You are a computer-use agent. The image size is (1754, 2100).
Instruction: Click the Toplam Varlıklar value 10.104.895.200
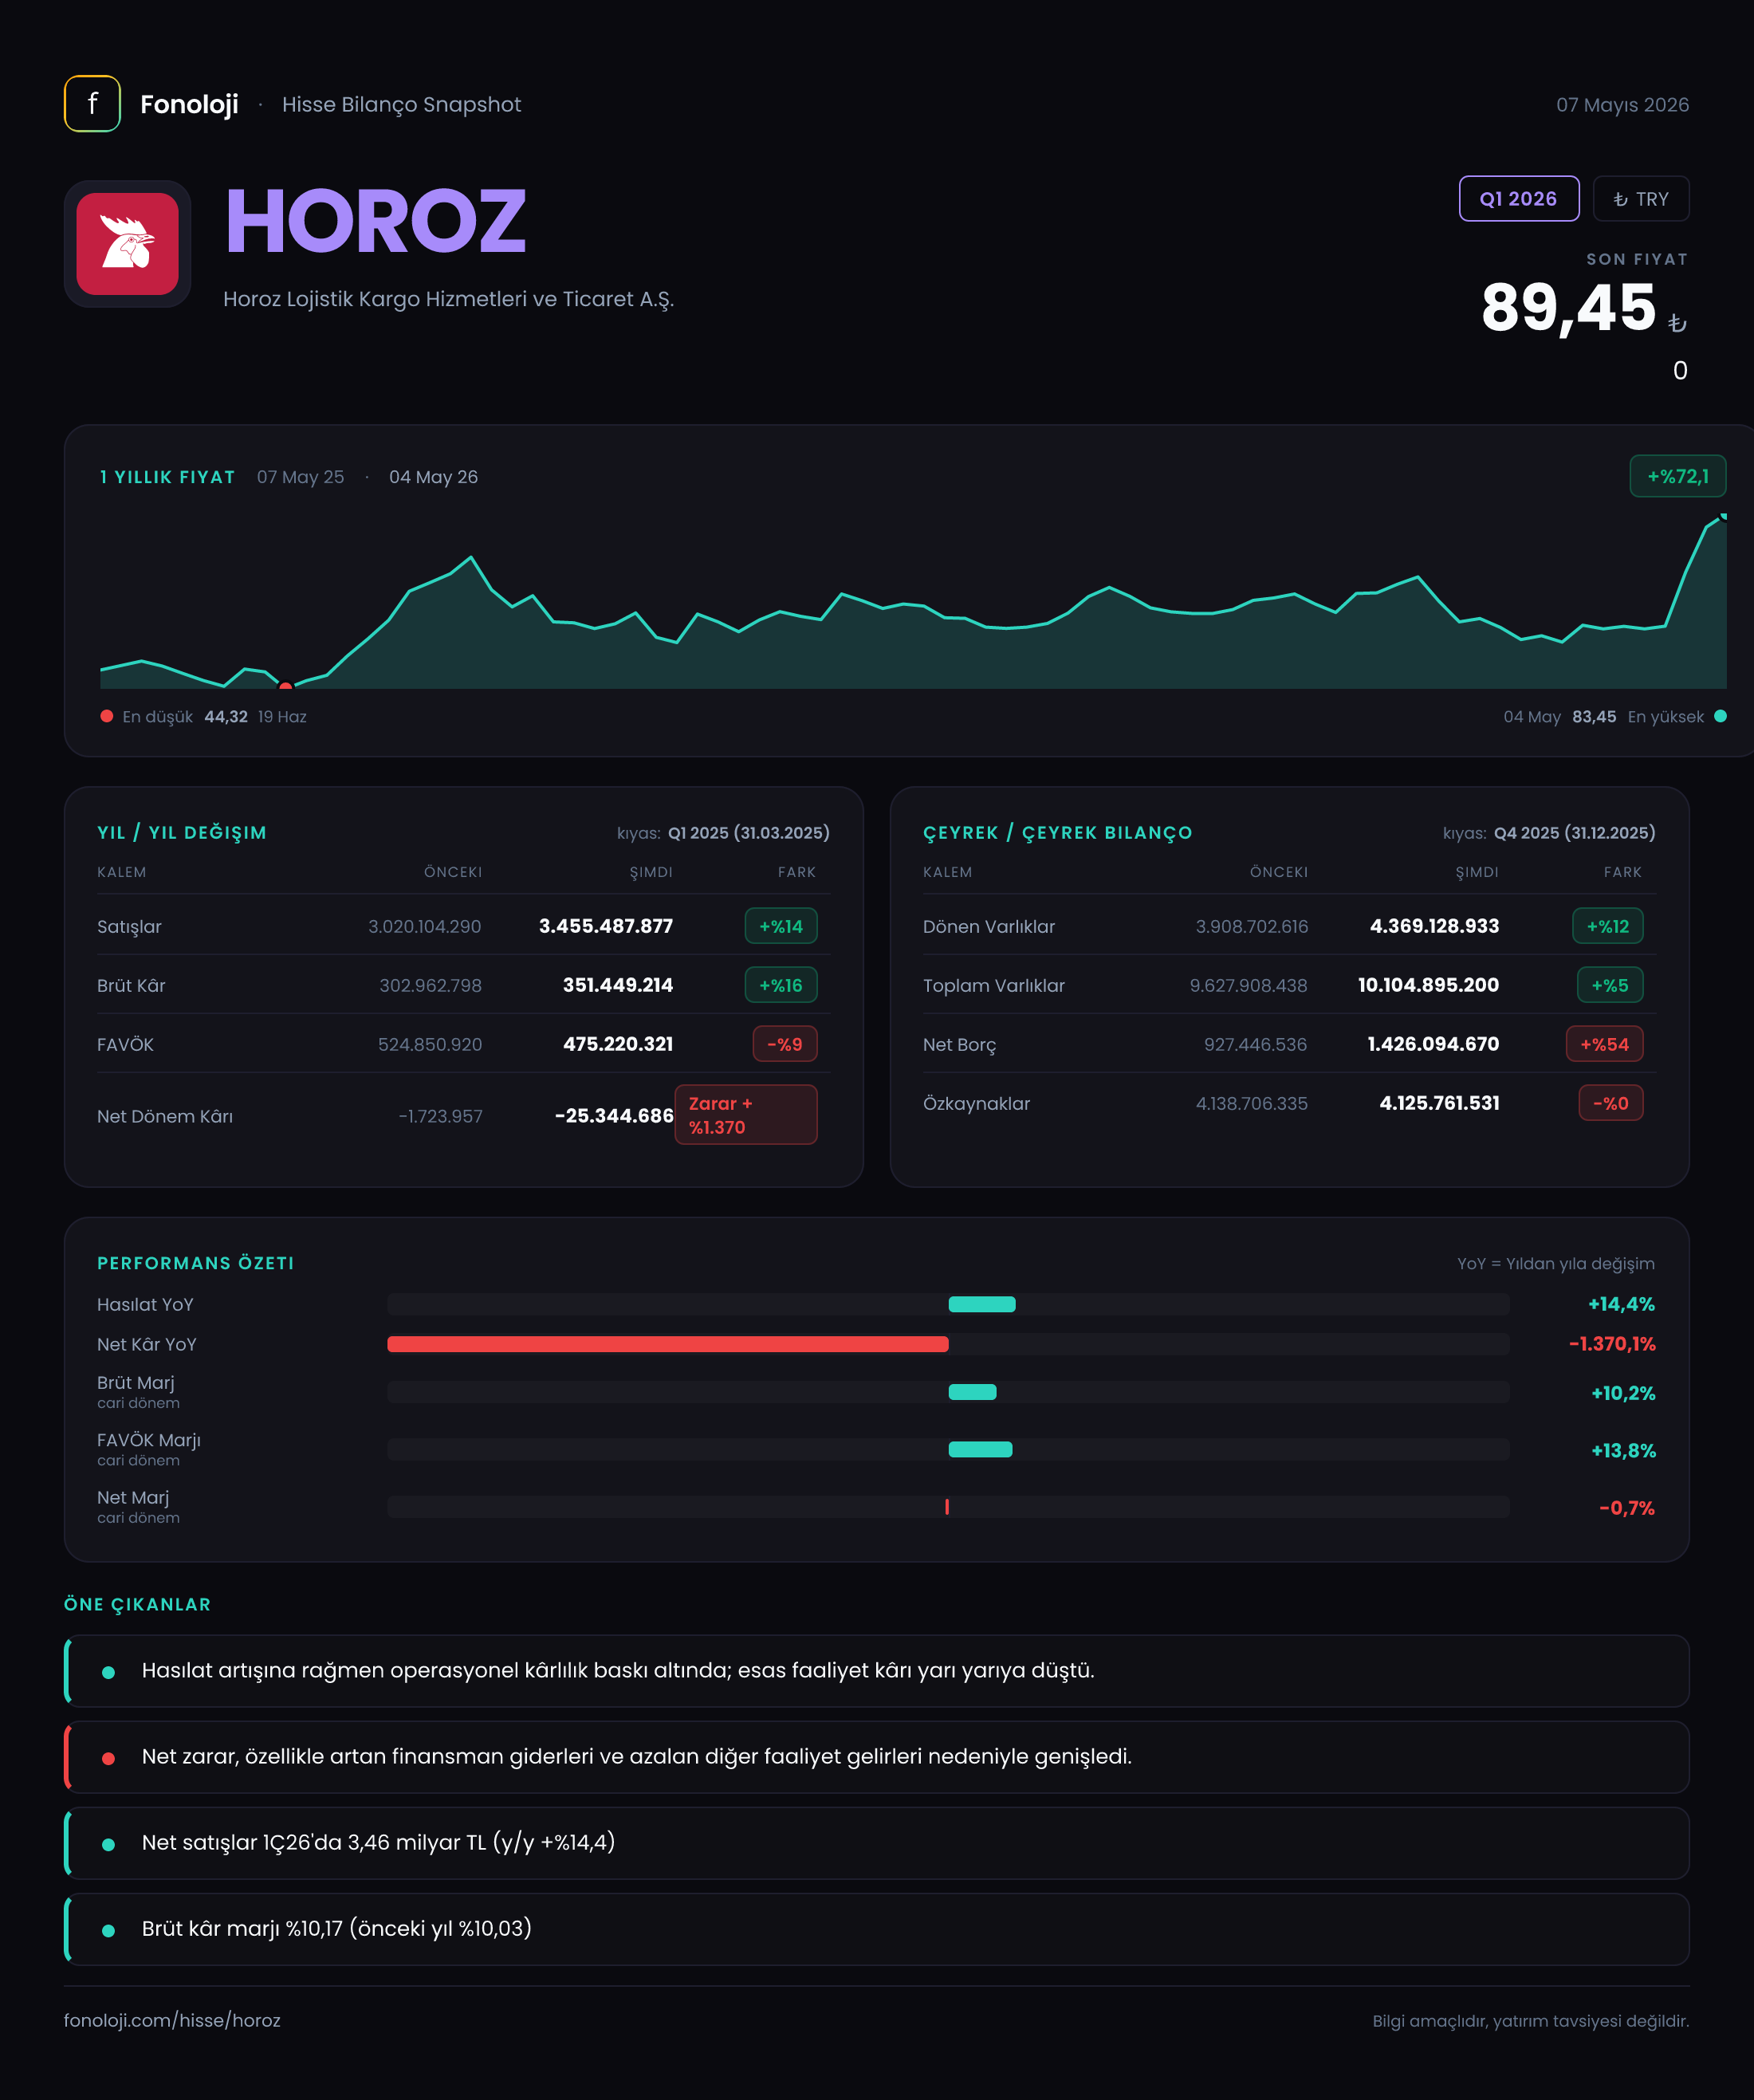click(x=1428, y=985)
